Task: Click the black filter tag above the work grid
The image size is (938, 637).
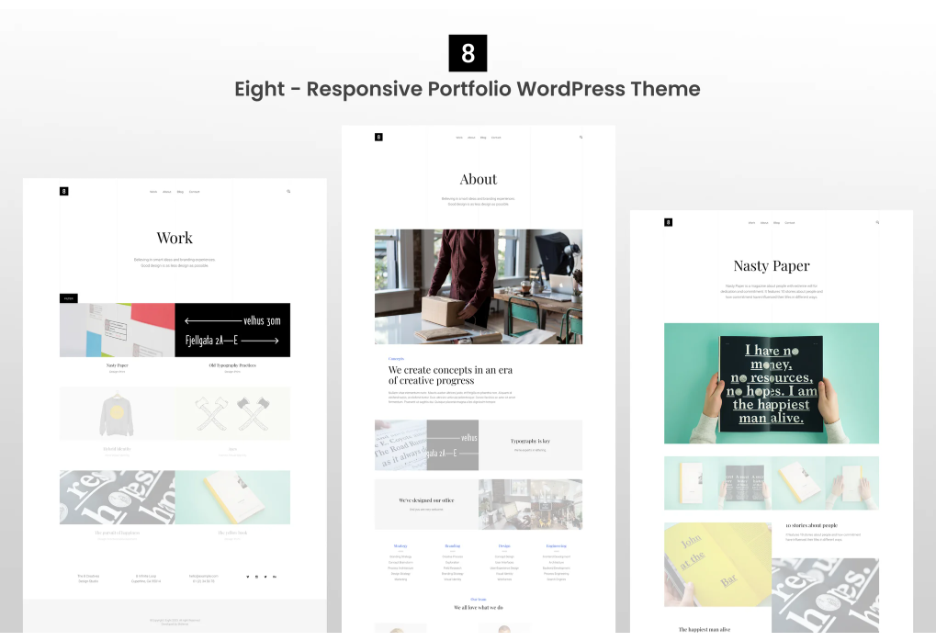Action: point(68,298)
